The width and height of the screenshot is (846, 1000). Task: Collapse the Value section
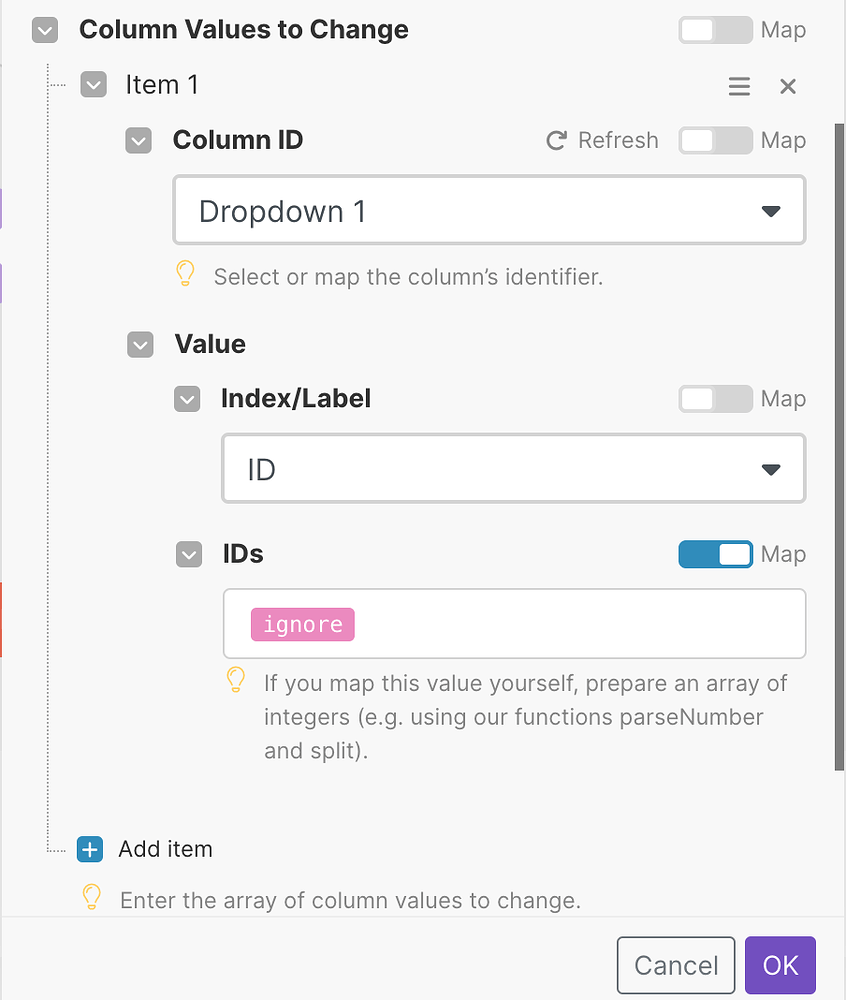point(140,344)
